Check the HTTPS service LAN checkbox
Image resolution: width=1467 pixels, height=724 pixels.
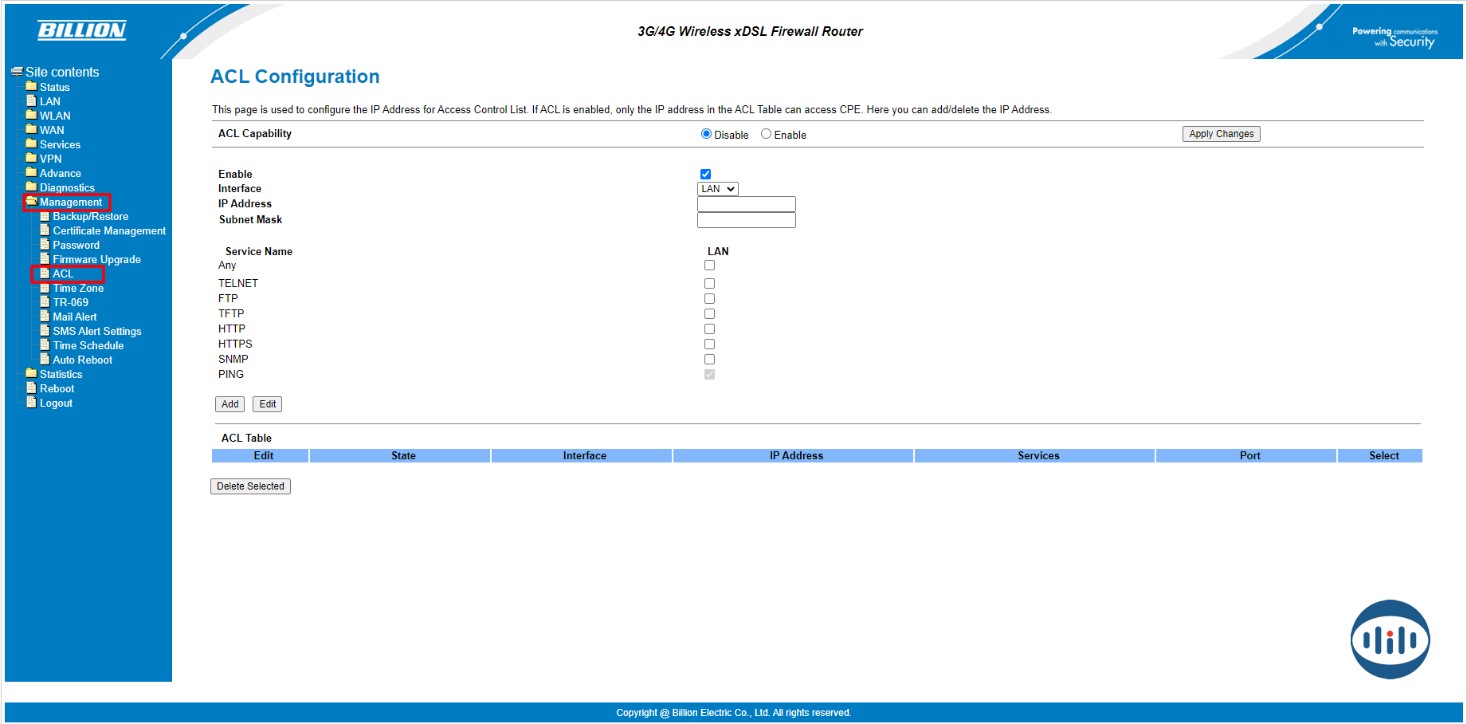(709, 344)
